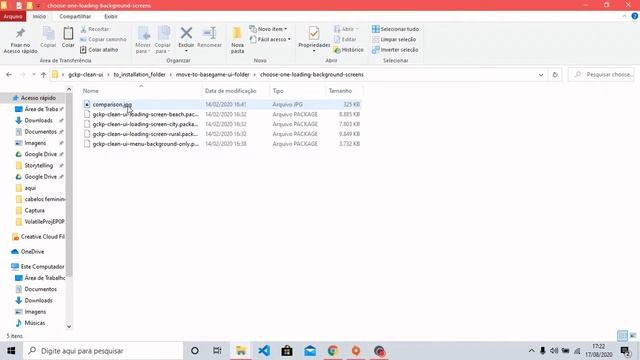
Task: Click Selecionar tudo
Action: pos(395,29)
